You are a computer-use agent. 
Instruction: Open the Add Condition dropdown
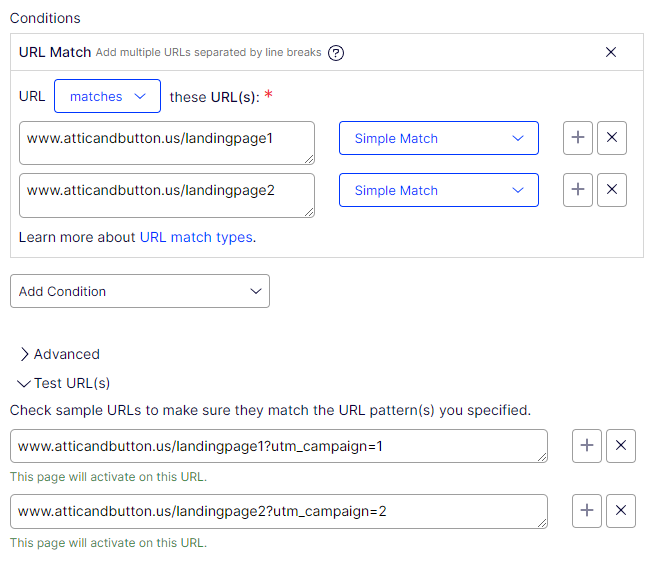tap(139, 291)
